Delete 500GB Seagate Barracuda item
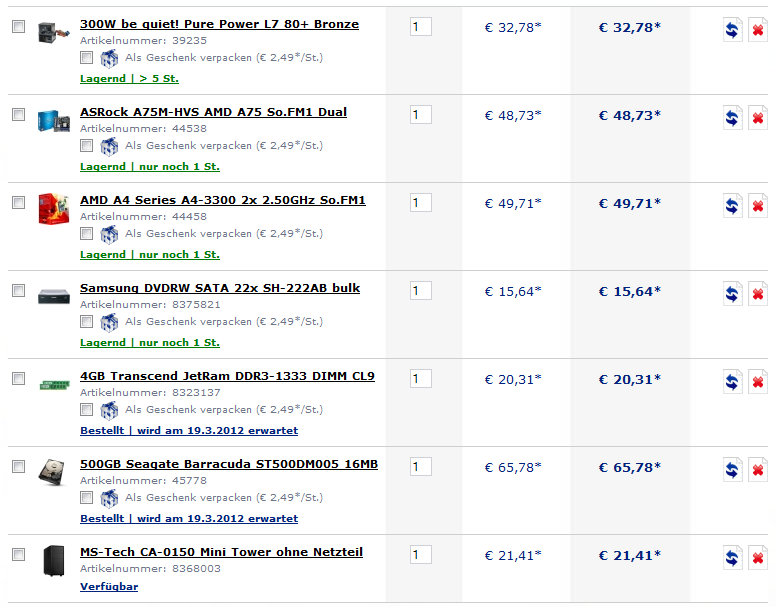The height and width of the screenshot is (608, 777). pyautogui.click(x=758, y=470)
